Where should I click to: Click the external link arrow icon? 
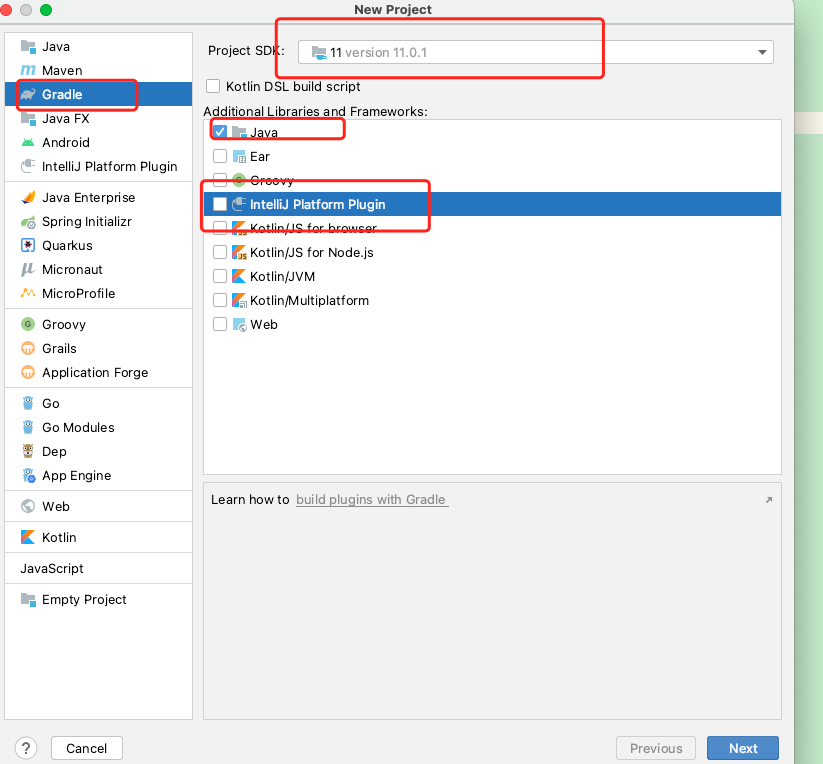[769, 500]
